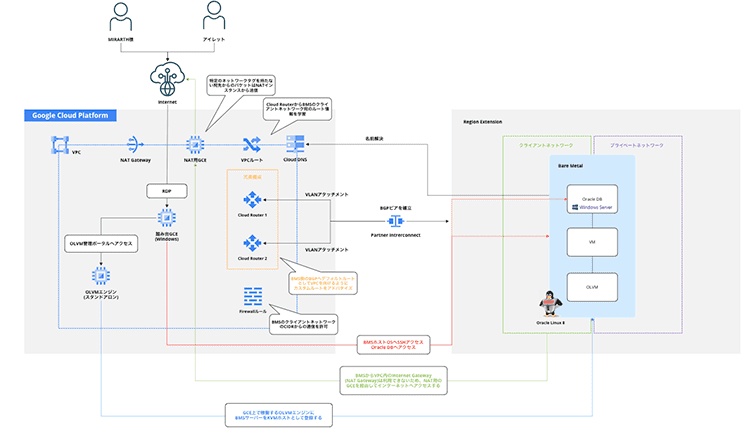This screenshot has width=750, height=433.
Task: Select the Oracle Linux 8 penguin icon
Action: [551, 304]
